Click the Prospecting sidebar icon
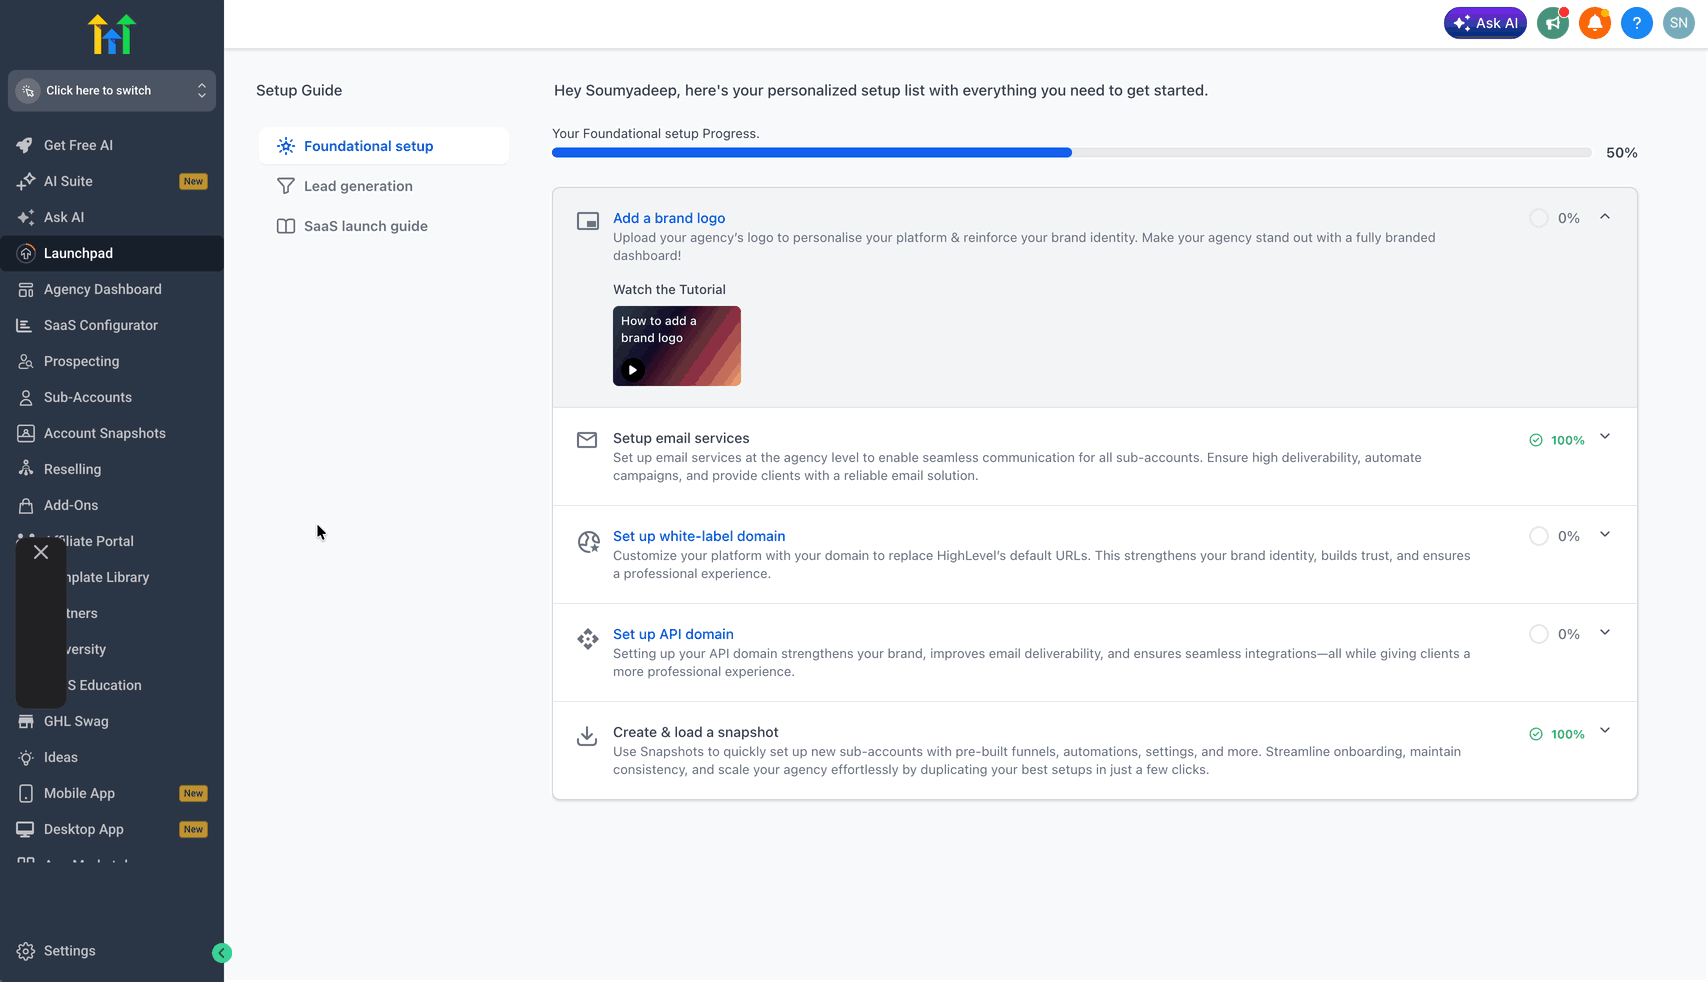The image size is (1708, 982). click(x=26, y=361)
